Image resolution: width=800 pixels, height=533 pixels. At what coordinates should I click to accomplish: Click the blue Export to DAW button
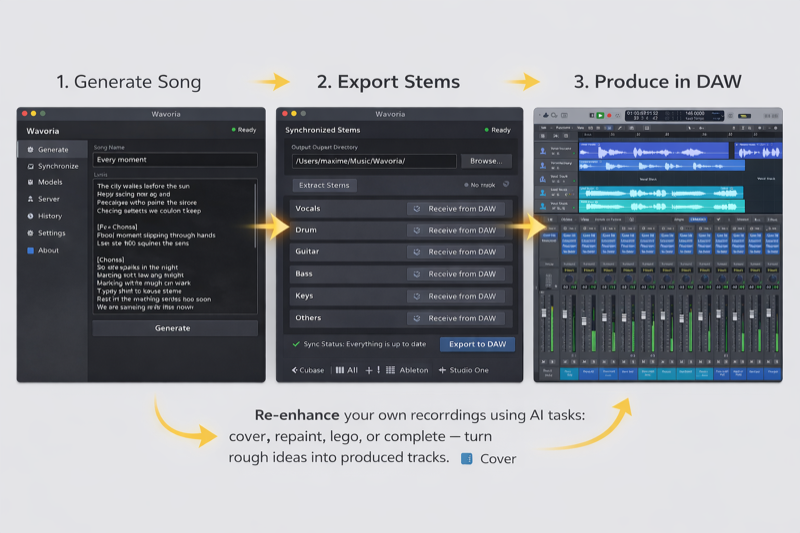coord(478,344)
